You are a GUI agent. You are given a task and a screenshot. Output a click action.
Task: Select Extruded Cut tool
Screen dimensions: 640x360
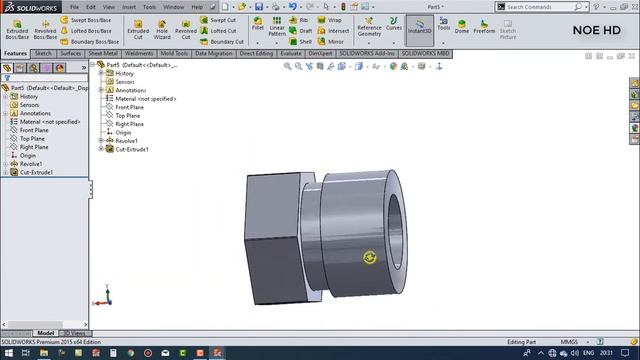(x=138, y=29)
